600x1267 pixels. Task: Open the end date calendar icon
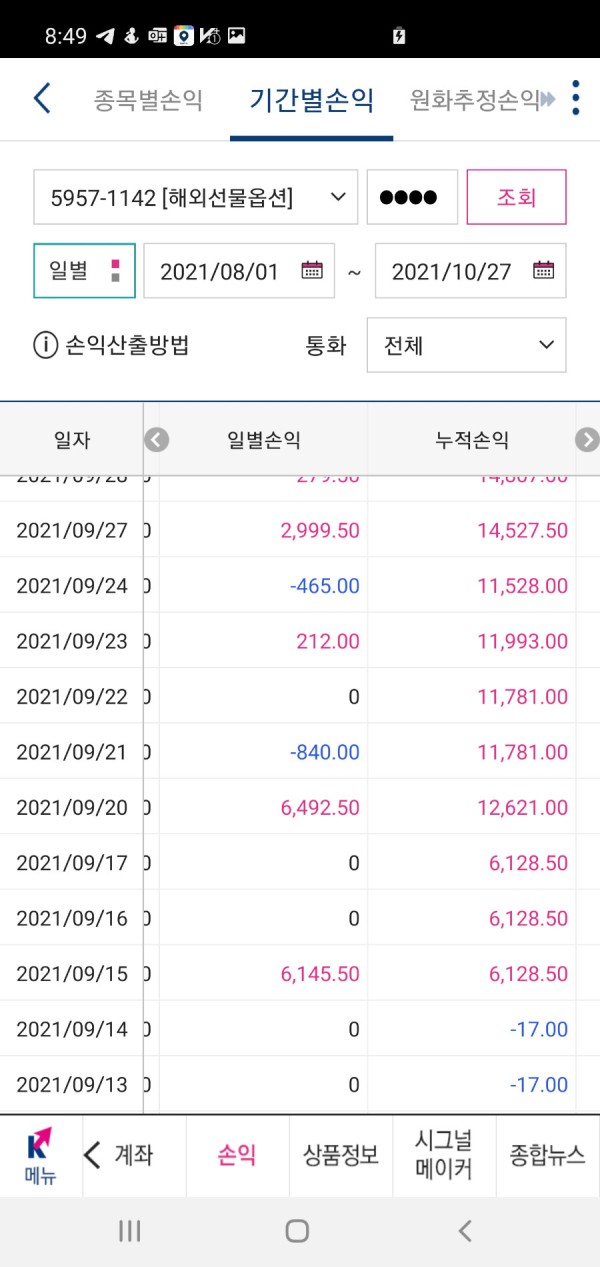[x=543, y=270]
